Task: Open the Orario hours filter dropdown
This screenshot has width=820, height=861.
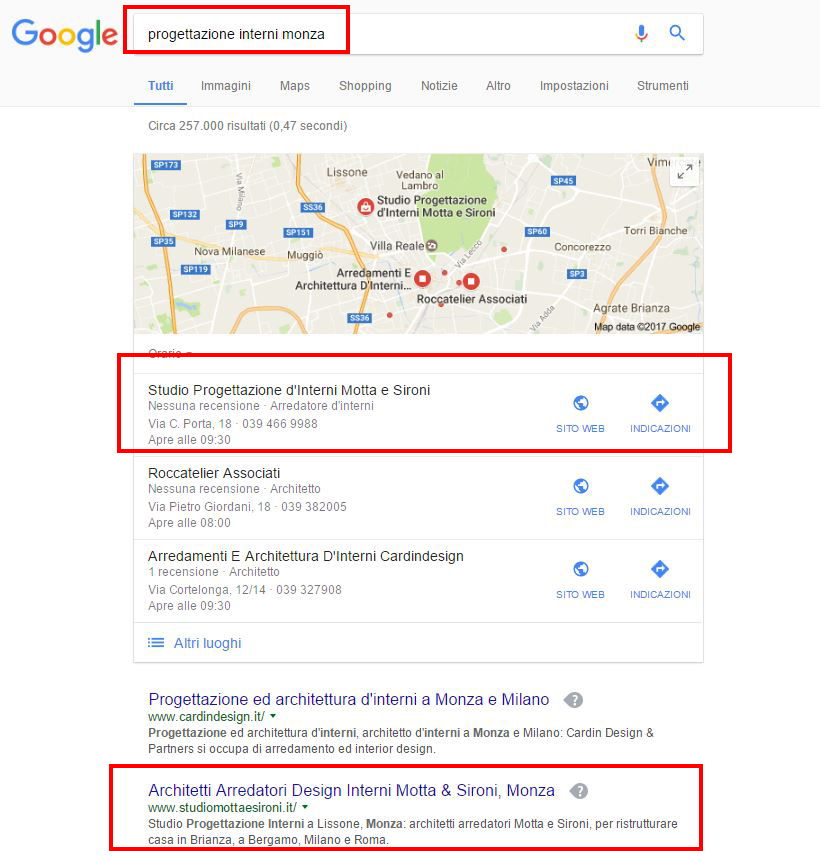Action: tap(170, 352)
